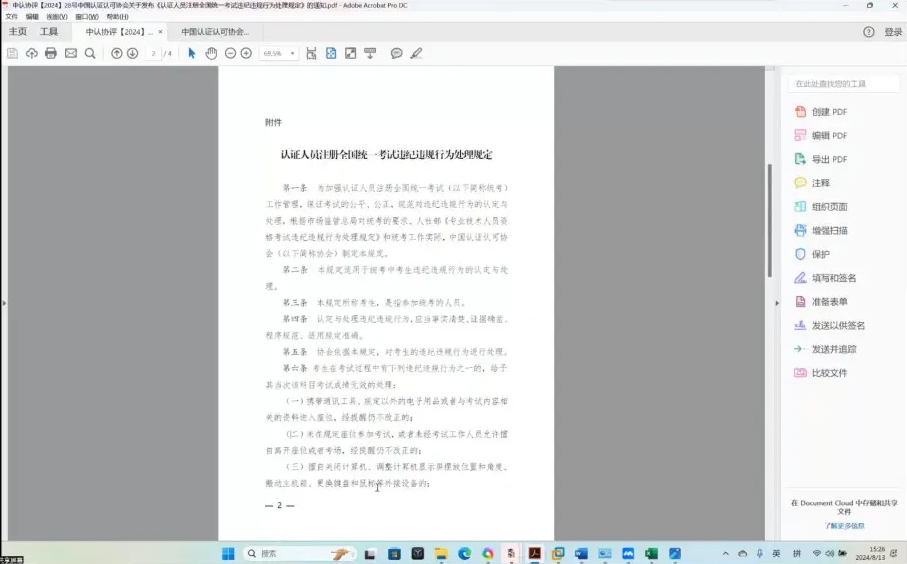The image size is (907, 564).
Task: Click the 了解更多信息 link
Action: tap(844, 526)
